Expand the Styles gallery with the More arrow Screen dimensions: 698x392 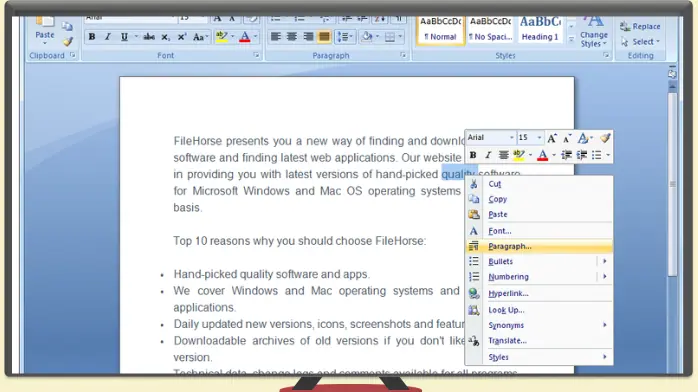click(x=571, y=40)
